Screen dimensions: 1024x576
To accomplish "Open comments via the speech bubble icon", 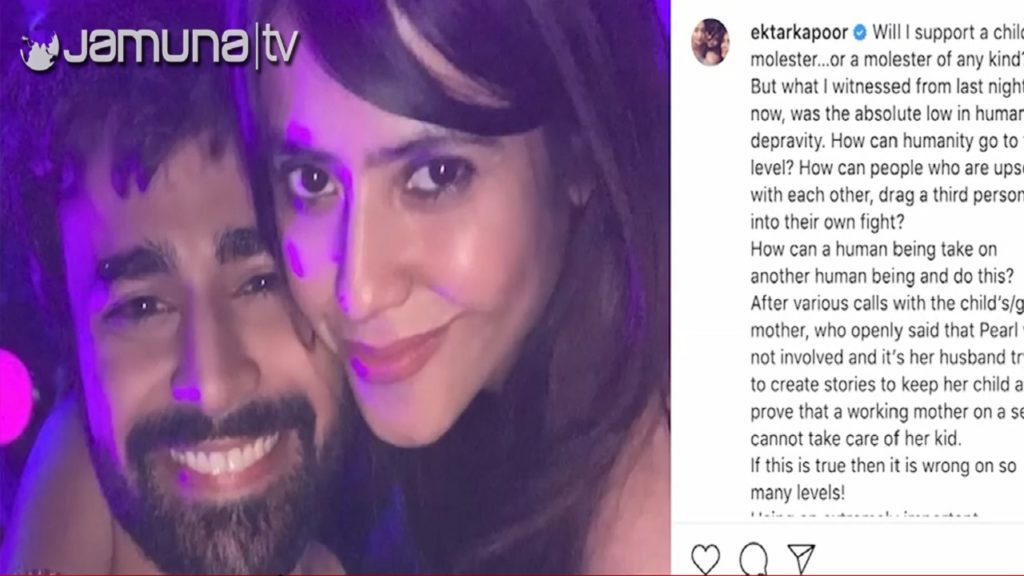I will tap(754, 559).
